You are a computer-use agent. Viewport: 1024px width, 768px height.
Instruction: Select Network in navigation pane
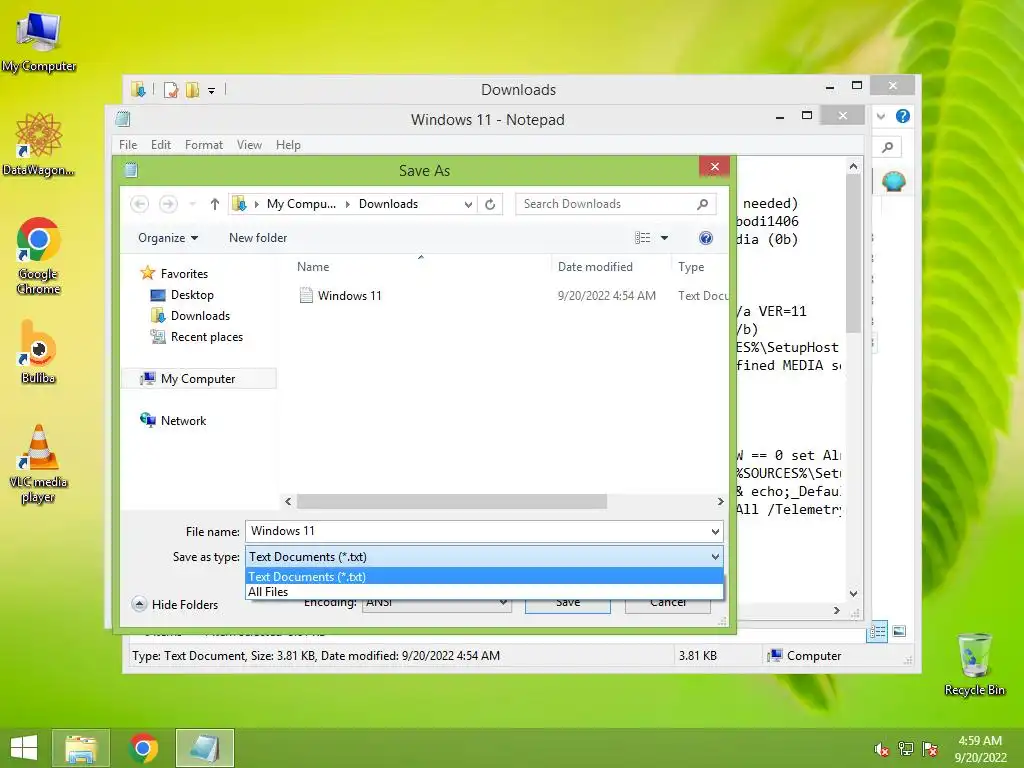pos(184,421)
